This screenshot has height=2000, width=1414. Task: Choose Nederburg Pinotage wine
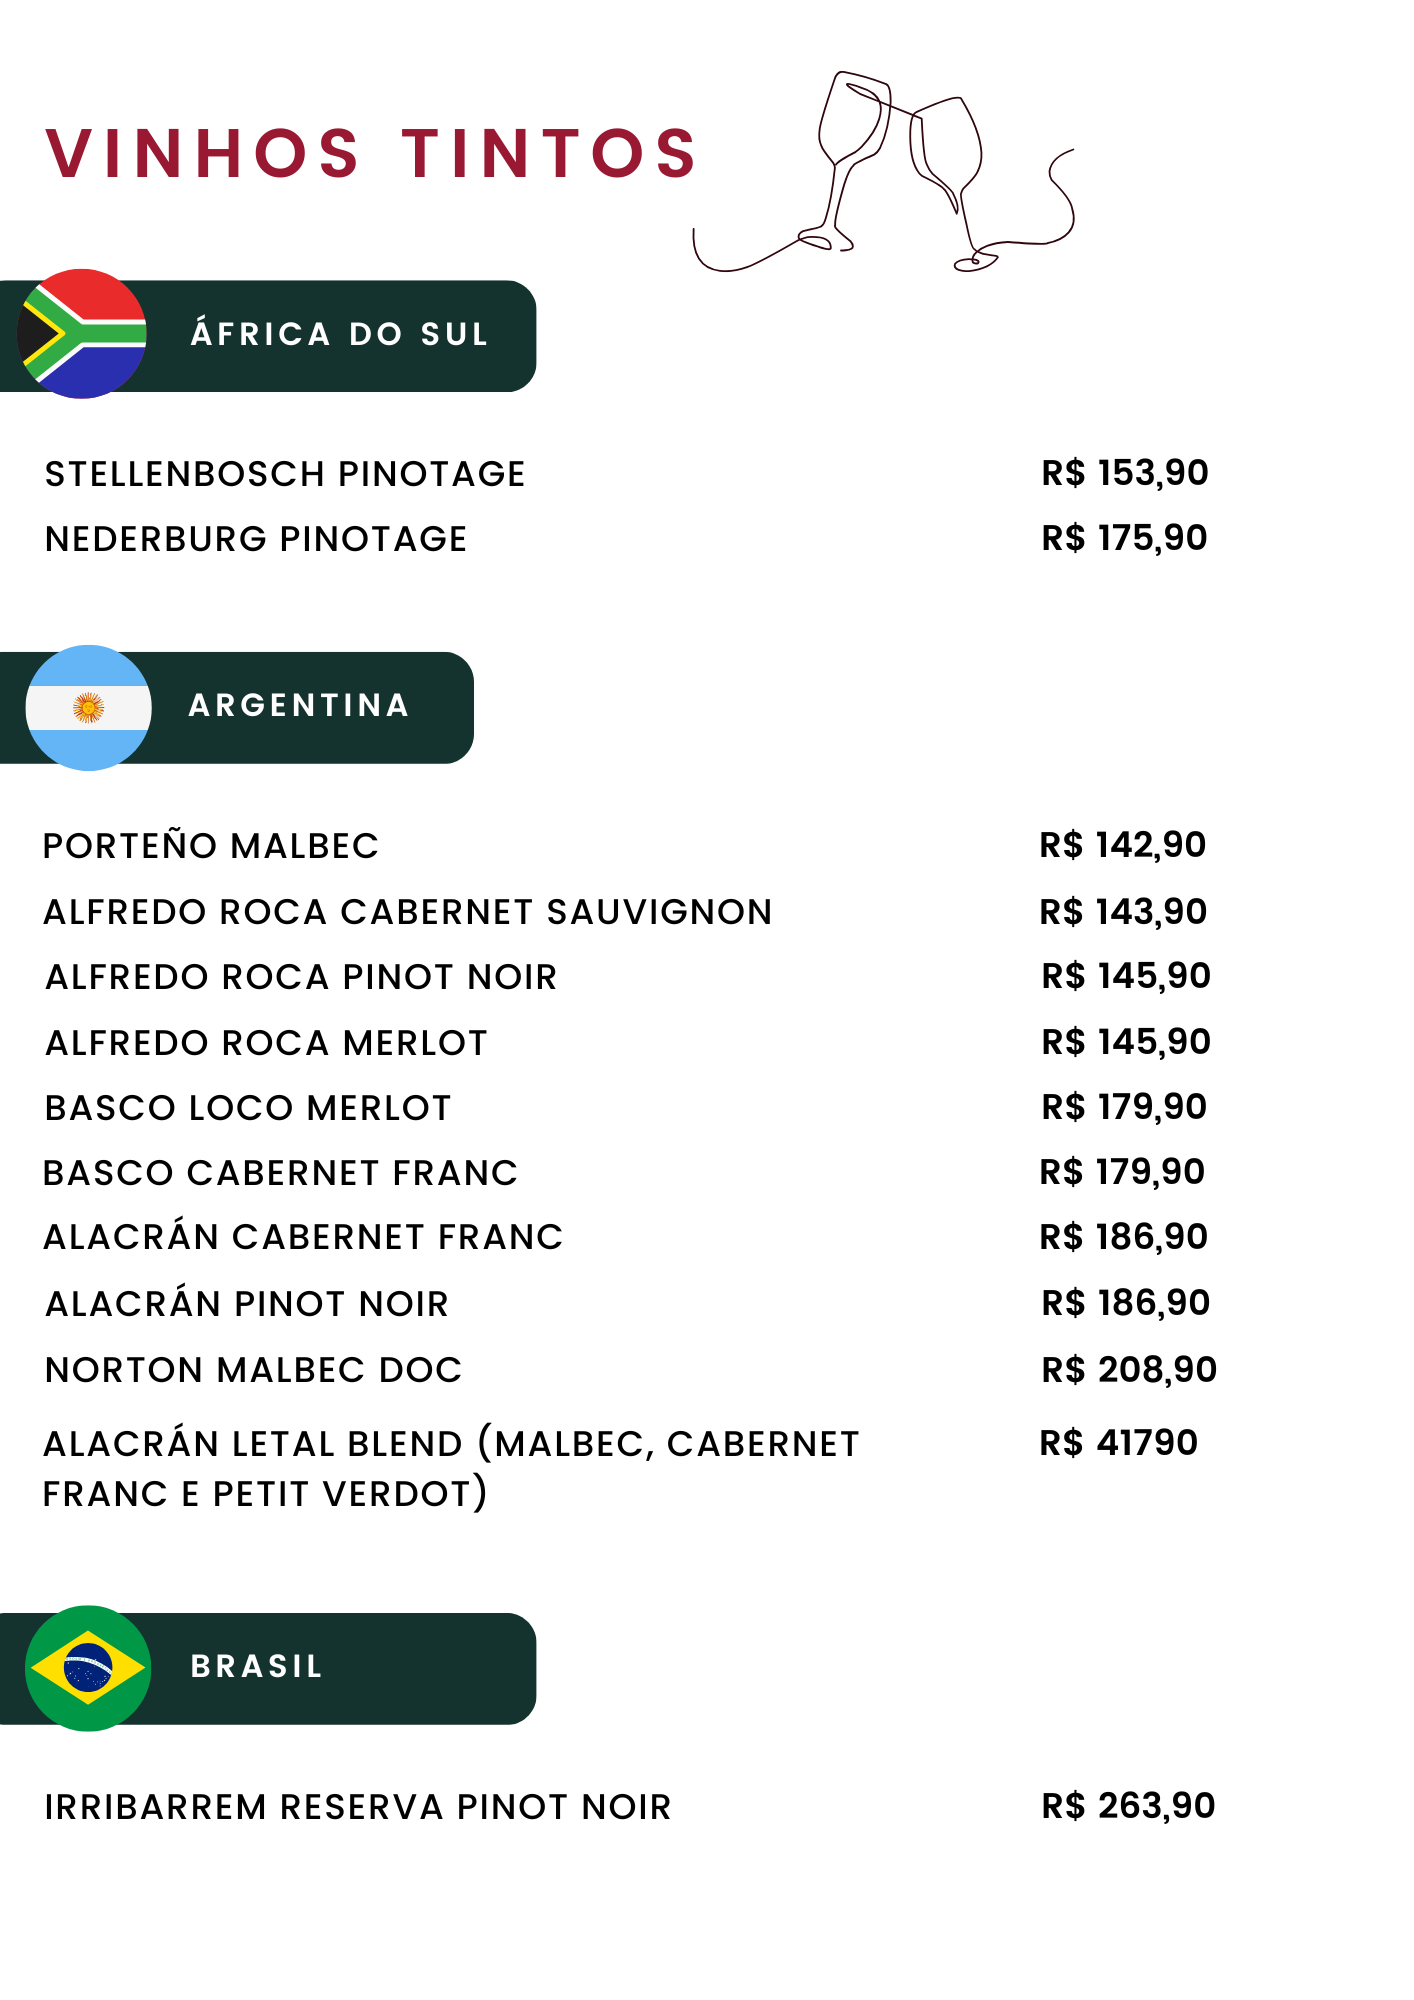tap(256, 539)
